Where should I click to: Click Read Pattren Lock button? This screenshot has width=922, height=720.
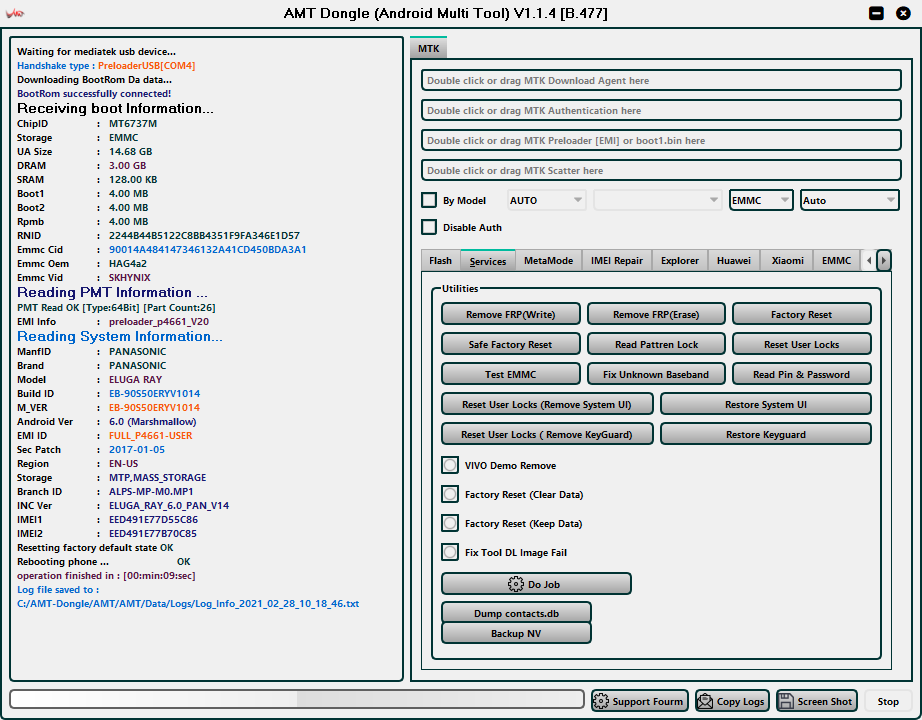point(656,344)
